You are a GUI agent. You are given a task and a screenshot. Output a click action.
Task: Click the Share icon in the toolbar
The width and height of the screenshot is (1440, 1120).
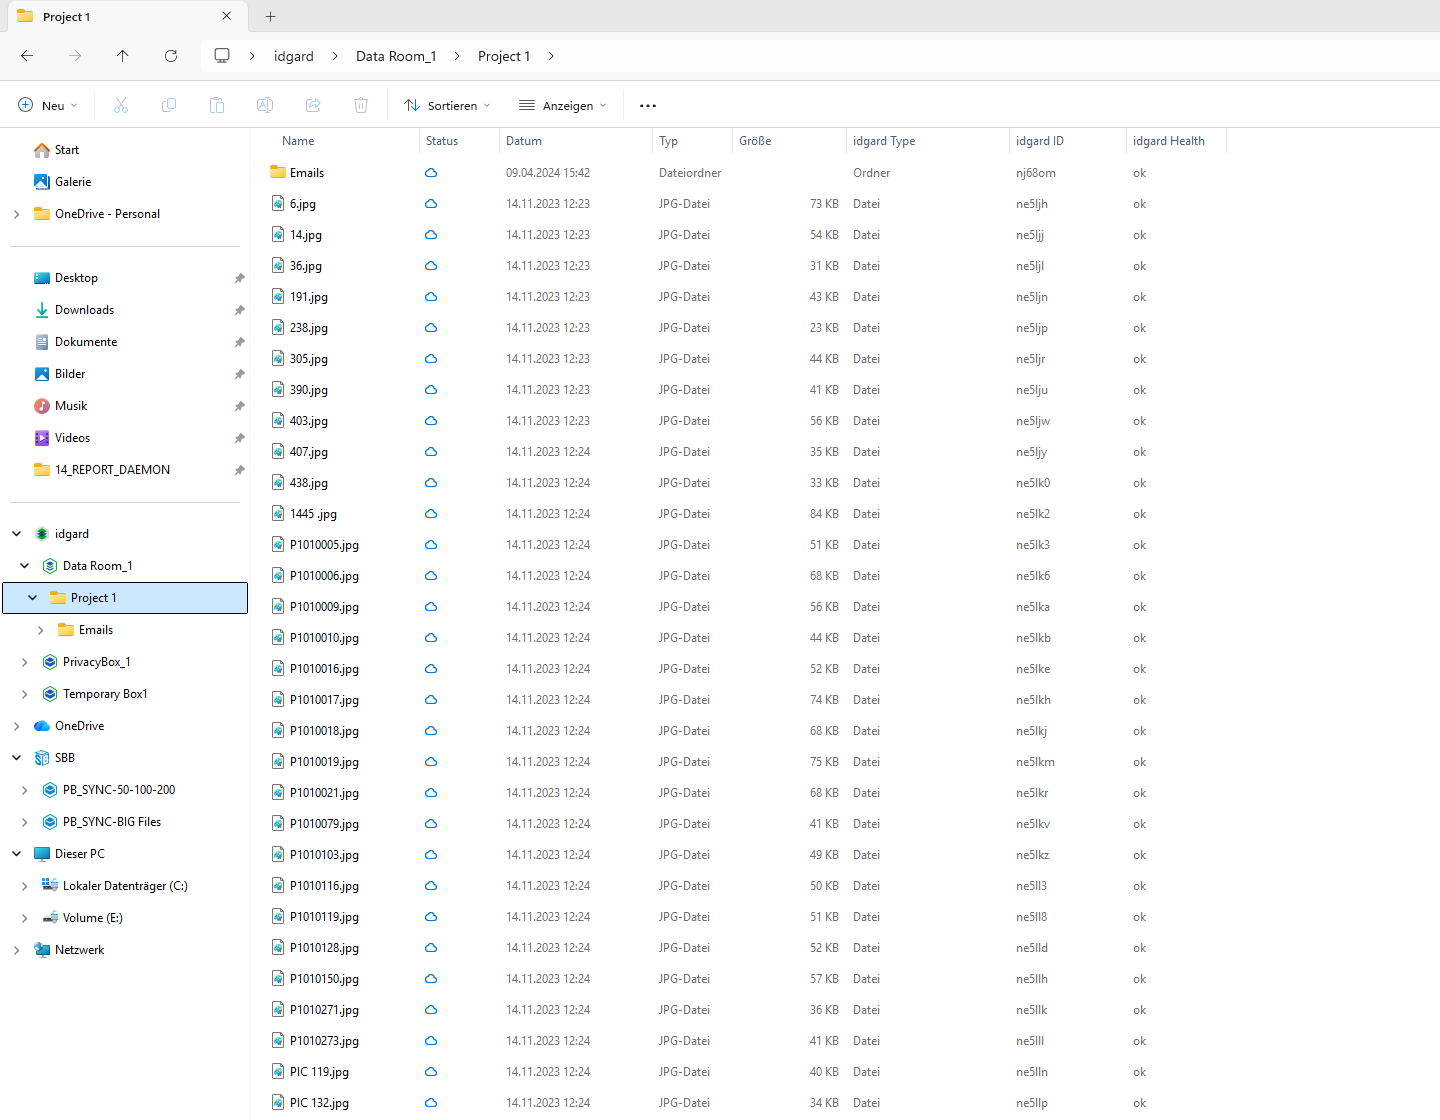point(313,105)
